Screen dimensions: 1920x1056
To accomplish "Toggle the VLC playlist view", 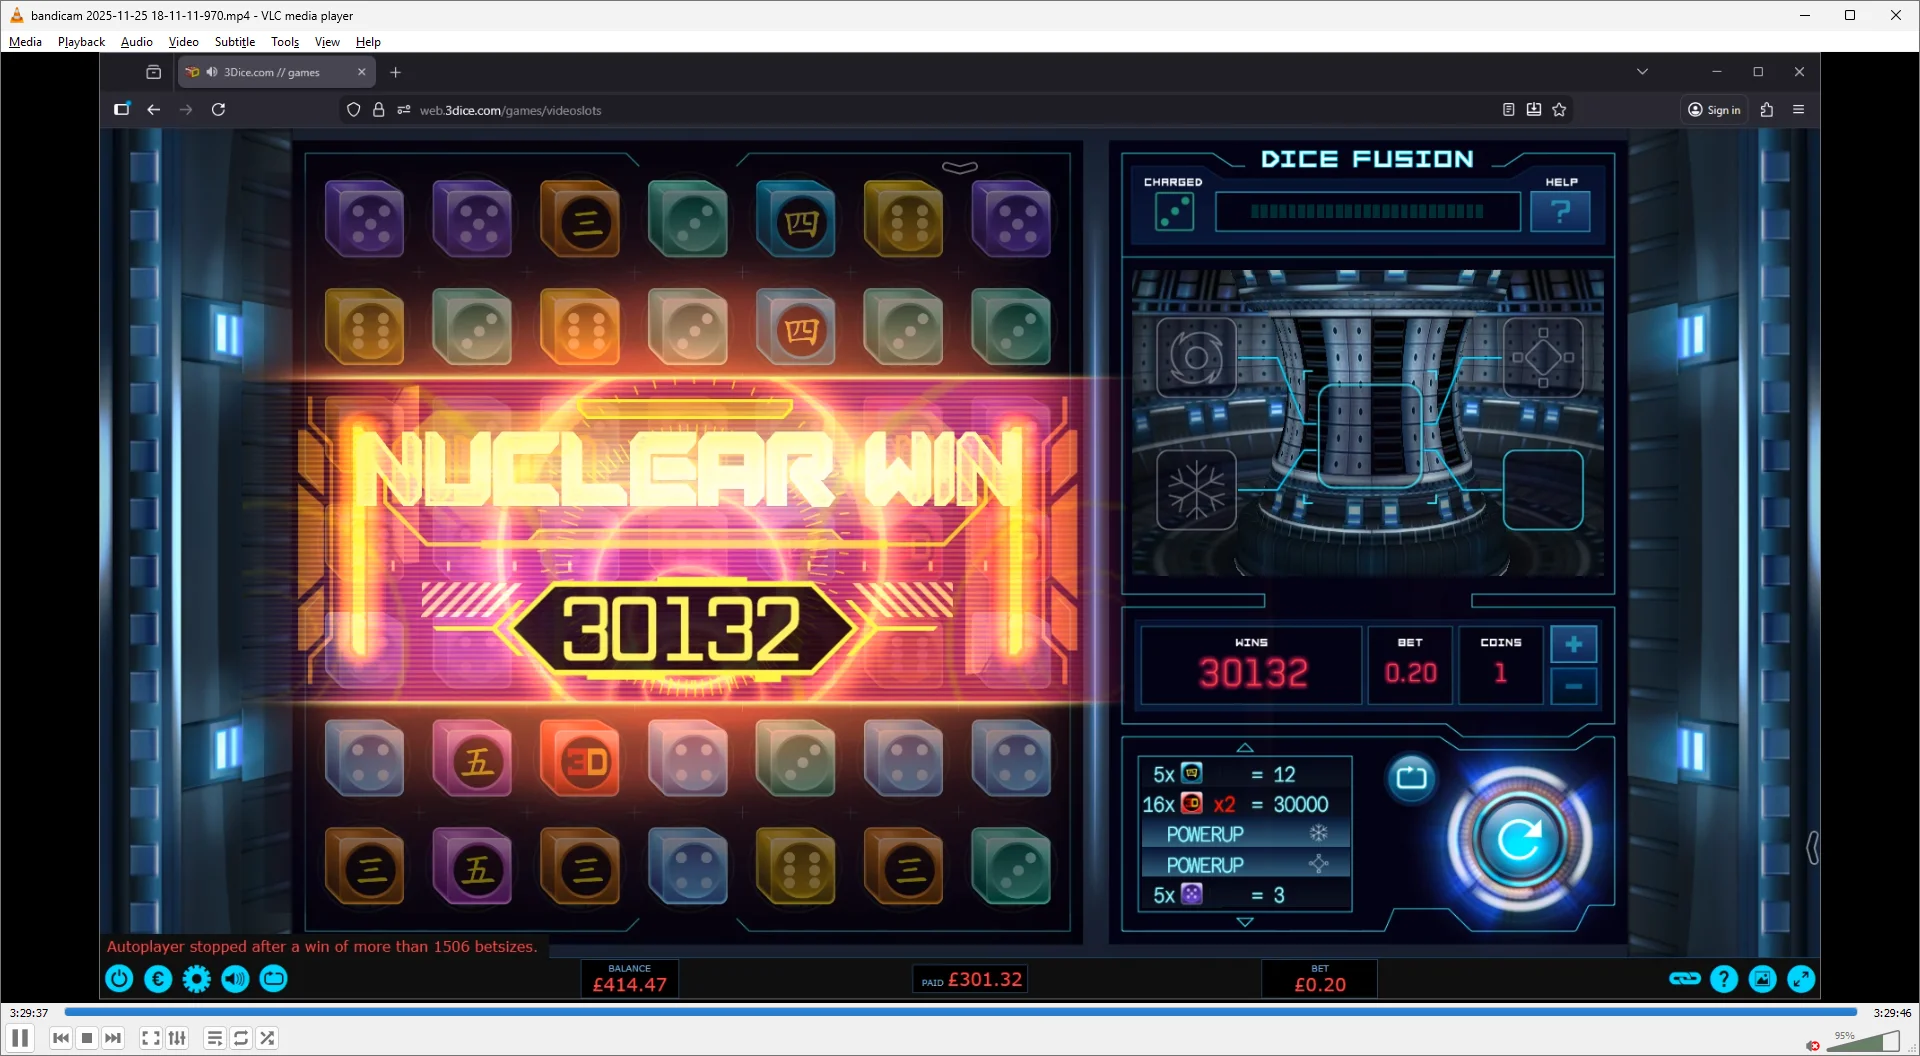I will 215,1038.
